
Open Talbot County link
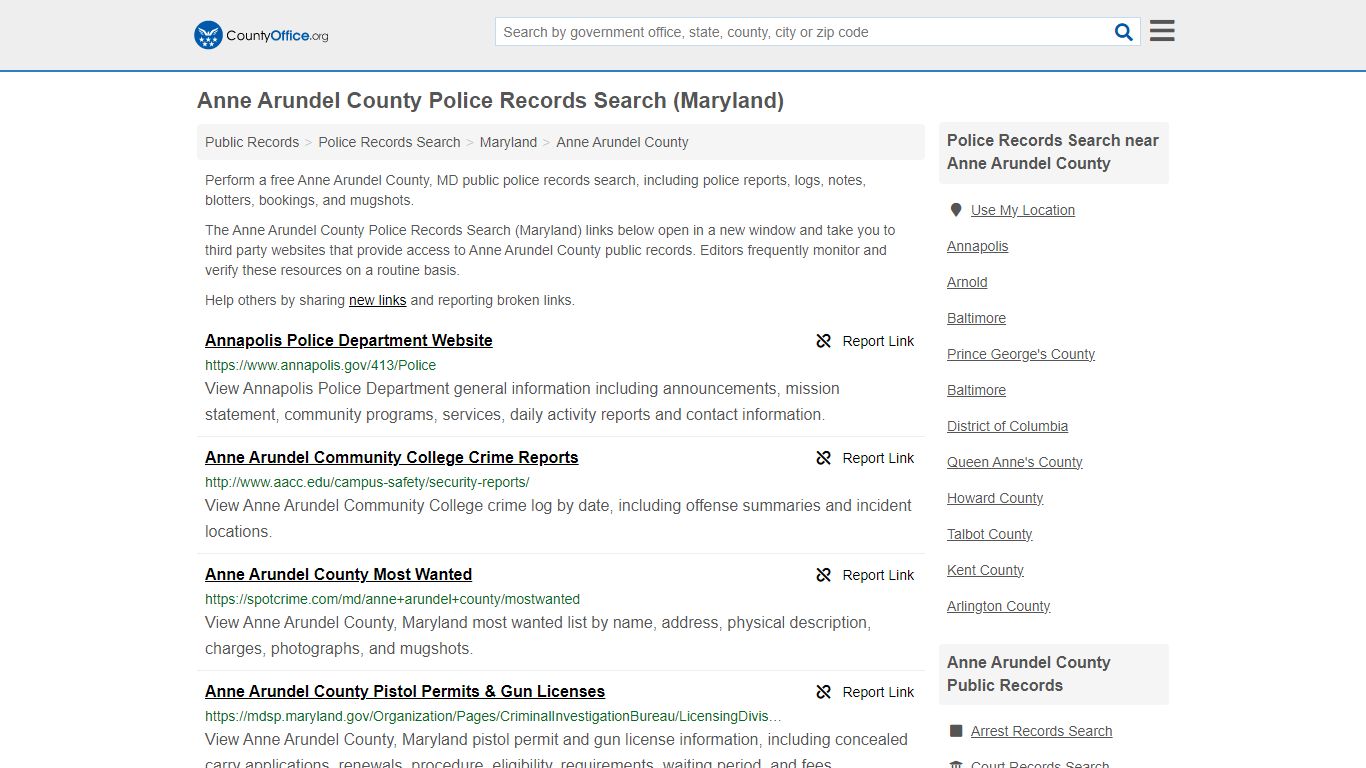tap(989, 534)
